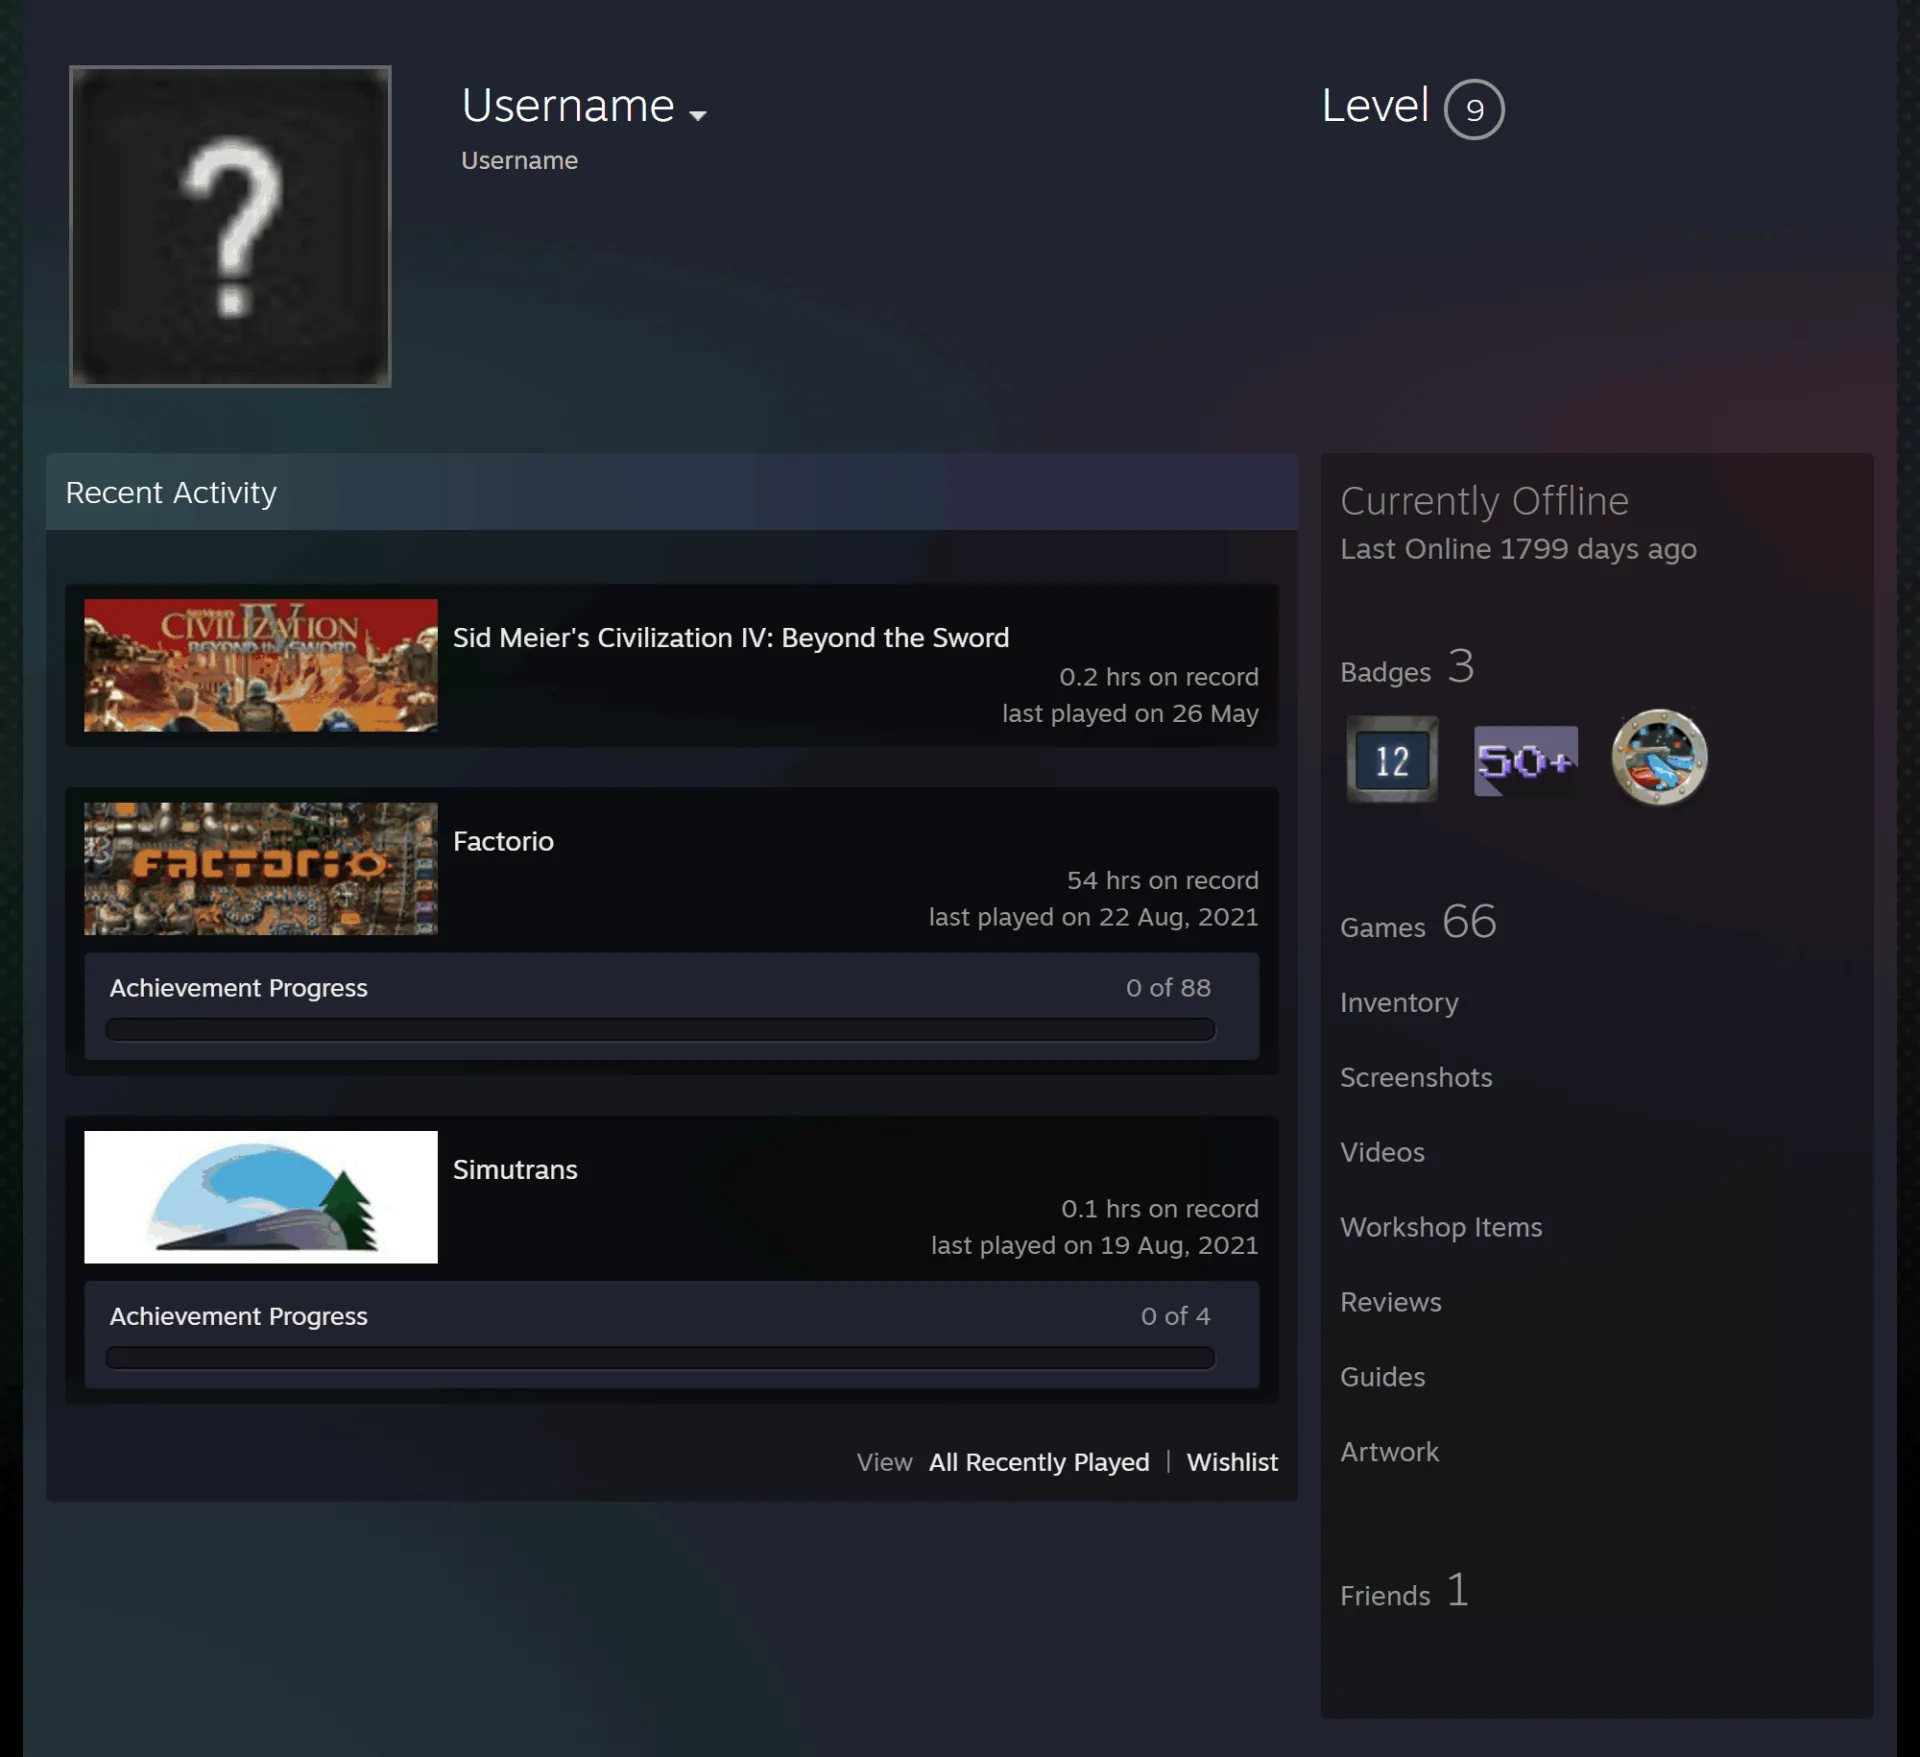Open the Videos link

[1382, 1152]
